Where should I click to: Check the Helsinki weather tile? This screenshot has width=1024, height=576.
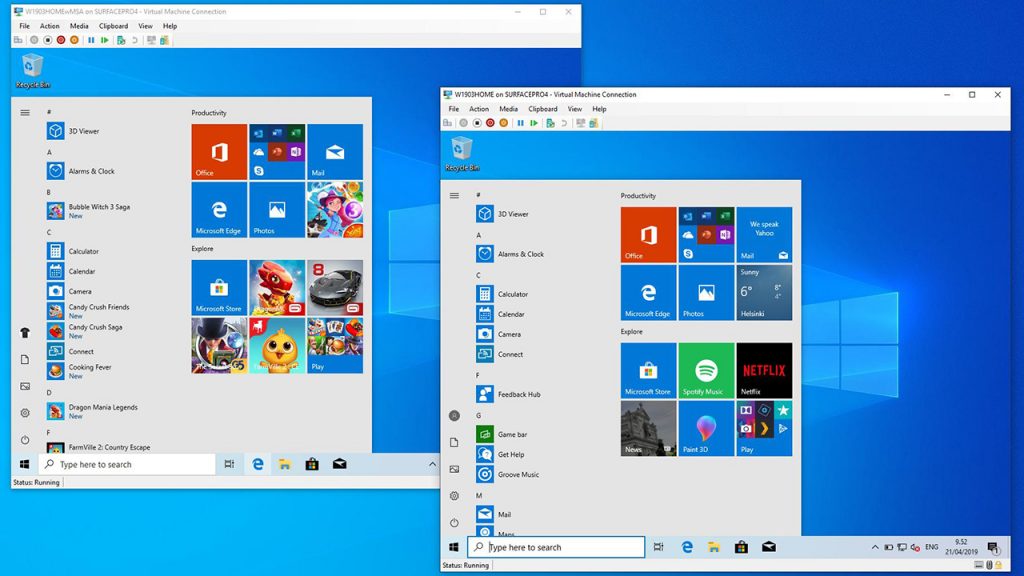765,293
